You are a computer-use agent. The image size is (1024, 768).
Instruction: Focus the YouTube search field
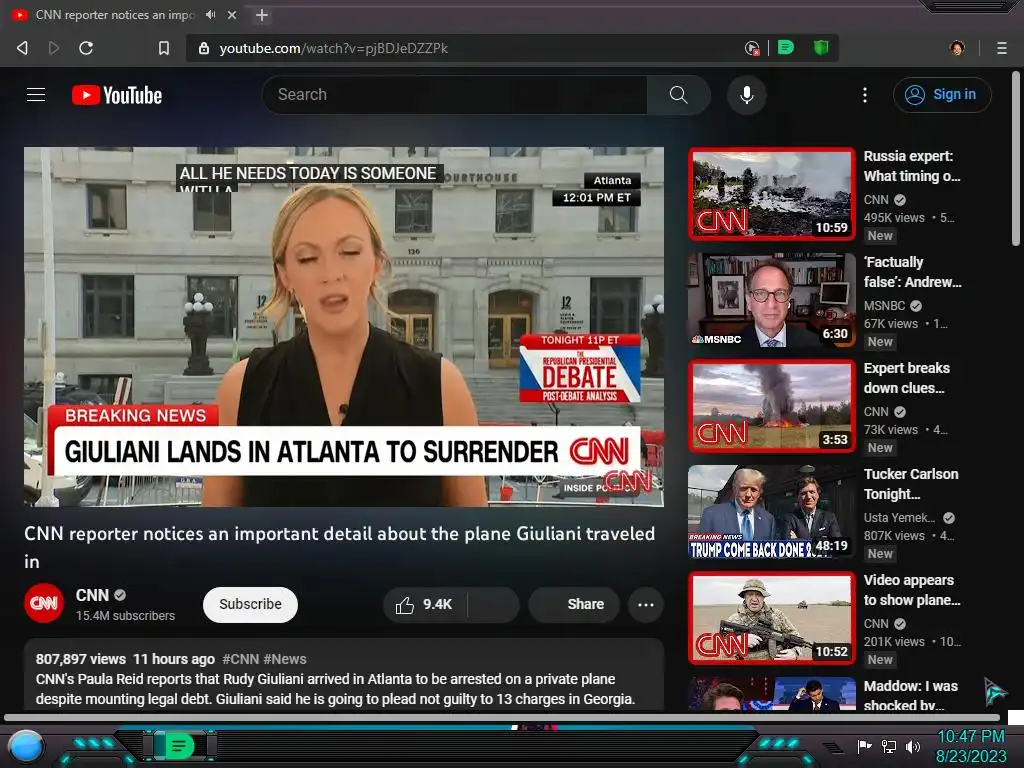click(x=455, y=95)
